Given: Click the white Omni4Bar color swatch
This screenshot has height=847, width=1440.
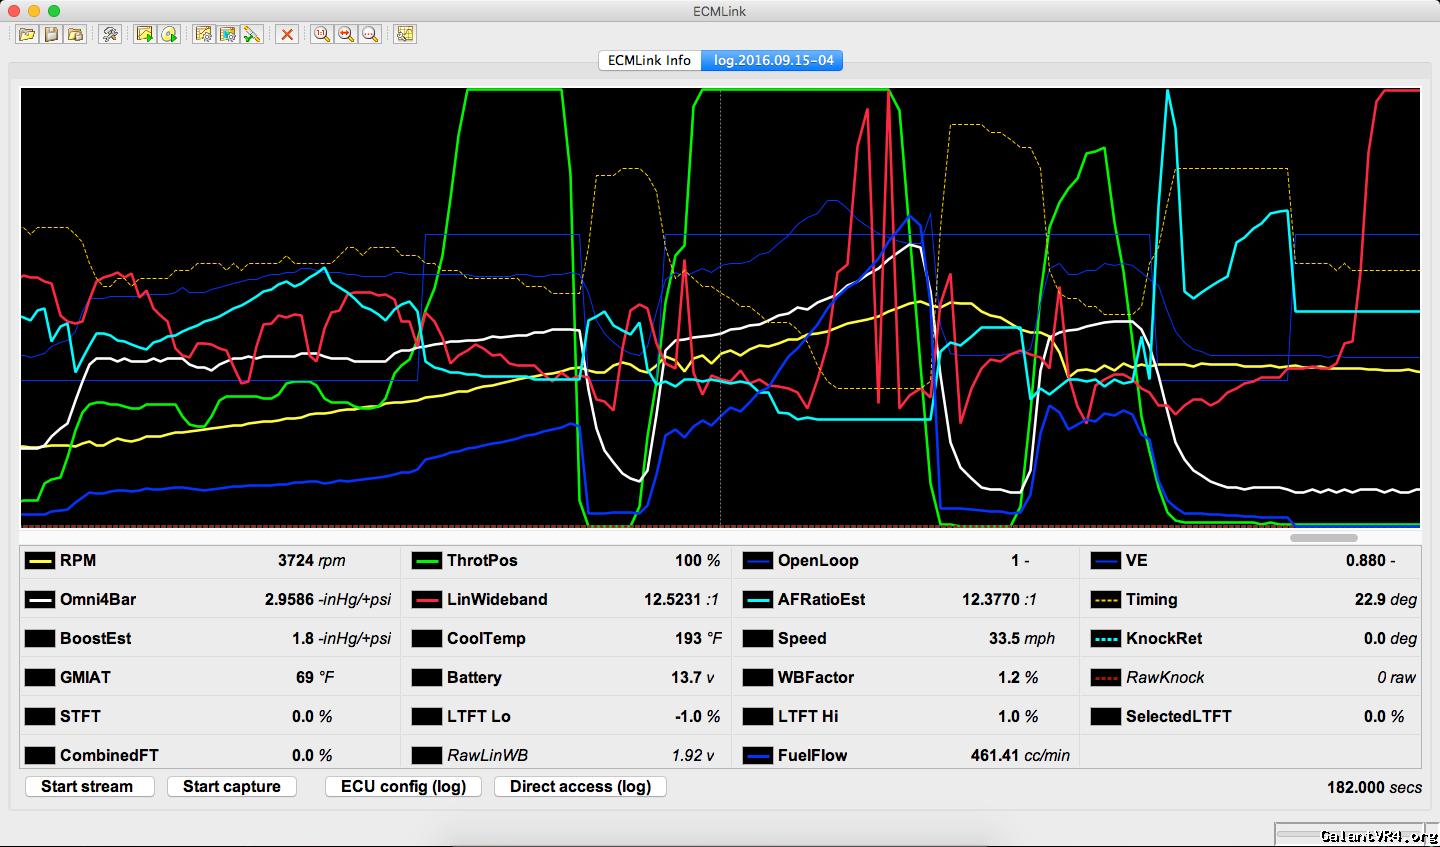Looking at the screenshot, I should coord(40,600).
